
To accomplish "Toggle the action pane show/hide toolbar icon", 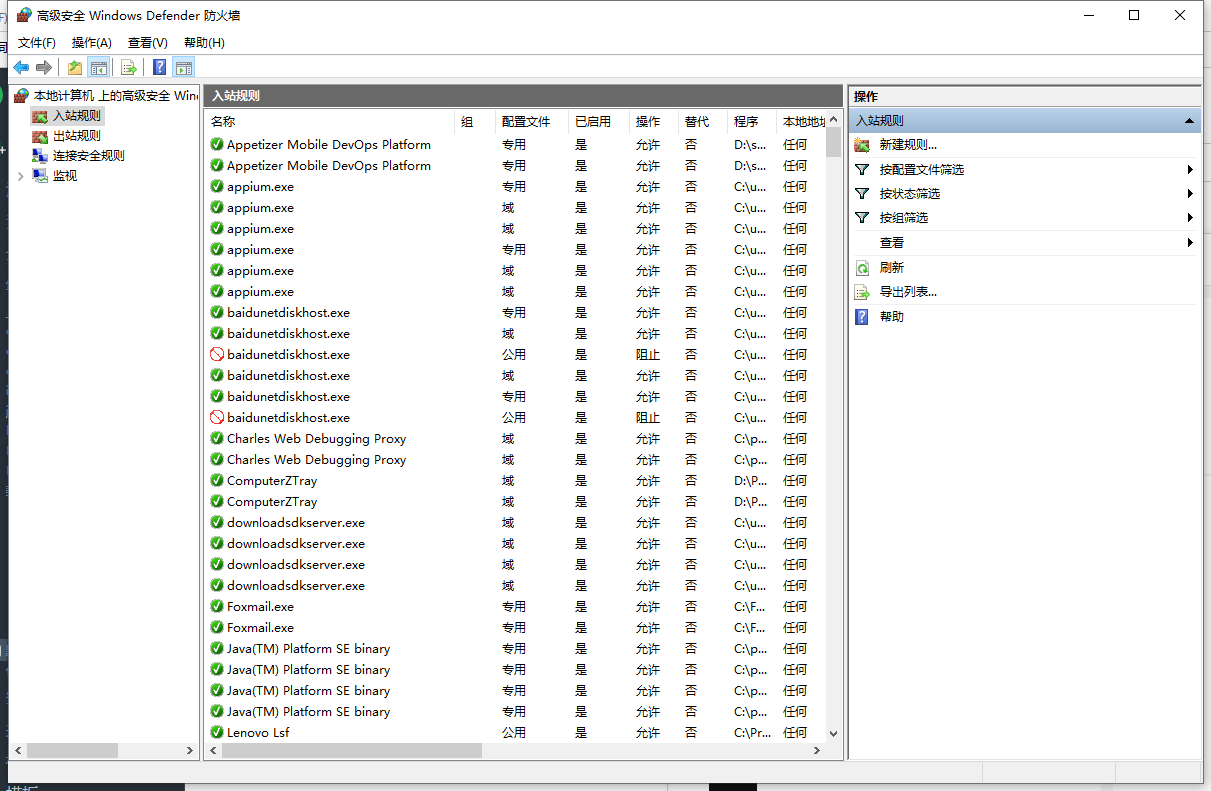I will pos(183,68).
